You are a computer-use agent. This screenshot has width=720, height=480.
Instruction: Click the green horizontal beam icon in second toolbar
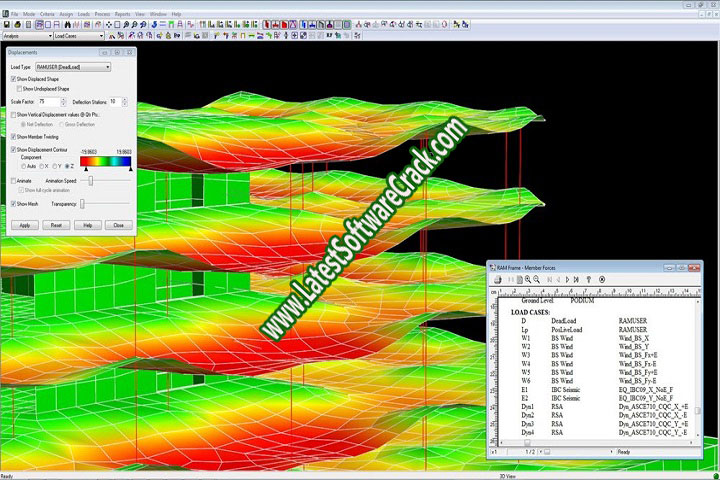coord(252,36)
